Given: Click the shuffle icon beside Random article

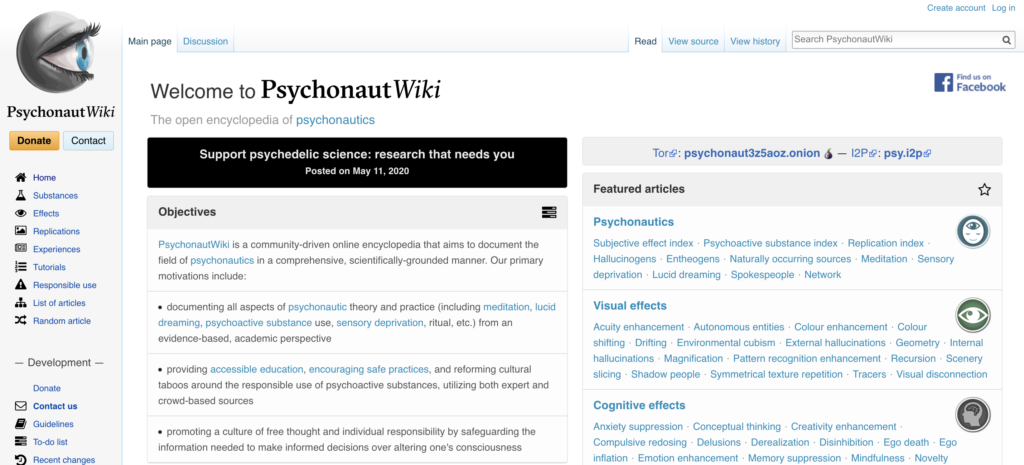Looking at the screenshot, I should [x=21, y=321].
